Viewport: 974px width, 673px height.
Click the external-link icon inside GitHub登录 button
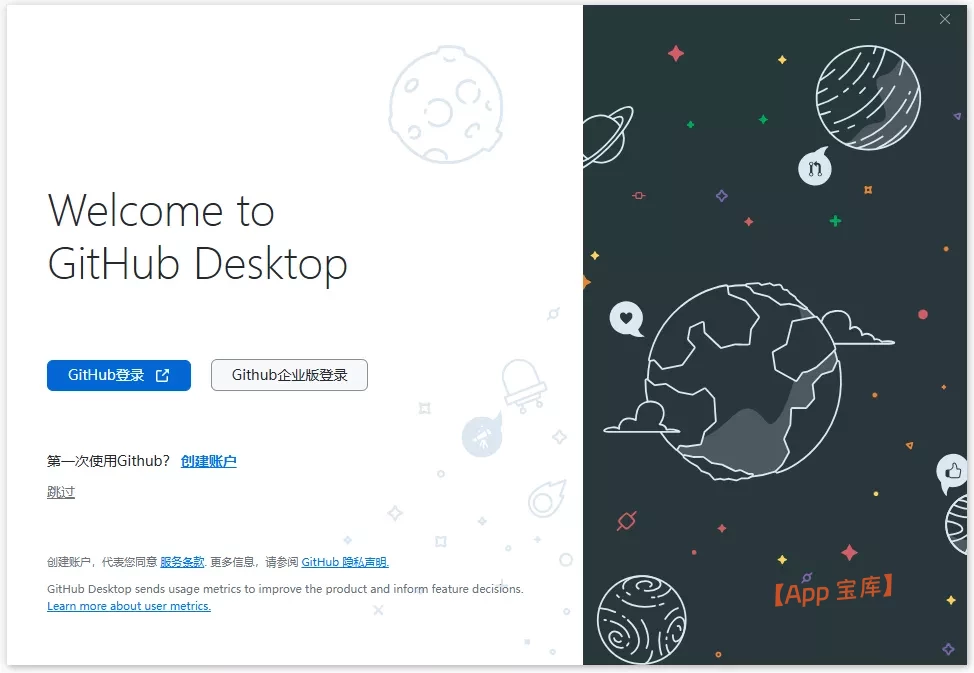[162, 375]
